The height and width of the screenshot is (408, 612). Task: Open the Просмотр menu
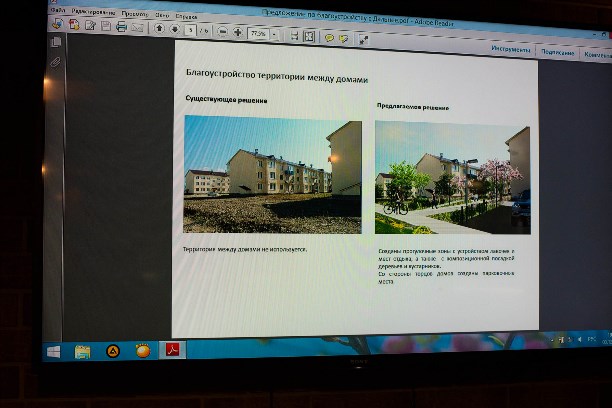pos(135,14)
